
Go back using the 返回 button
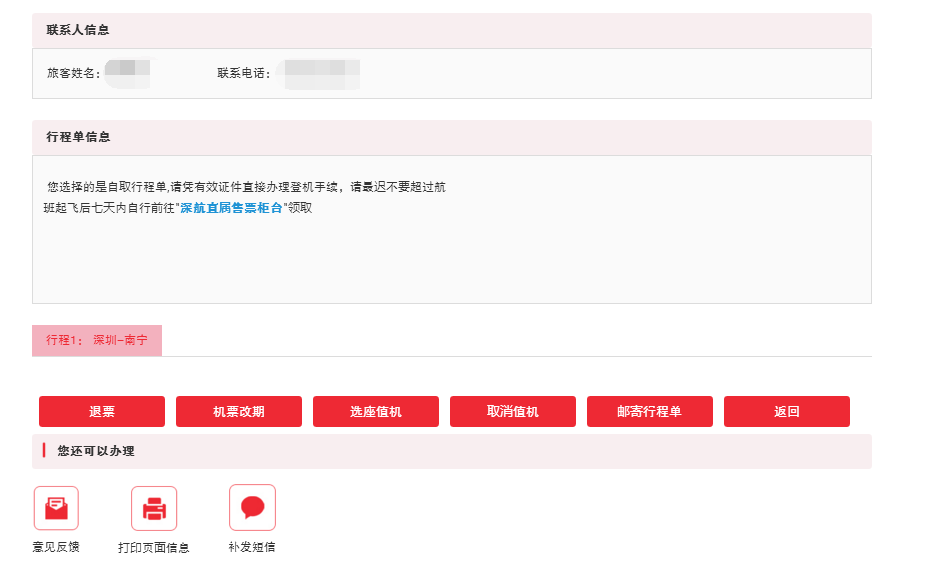click(x=787, y=411)
